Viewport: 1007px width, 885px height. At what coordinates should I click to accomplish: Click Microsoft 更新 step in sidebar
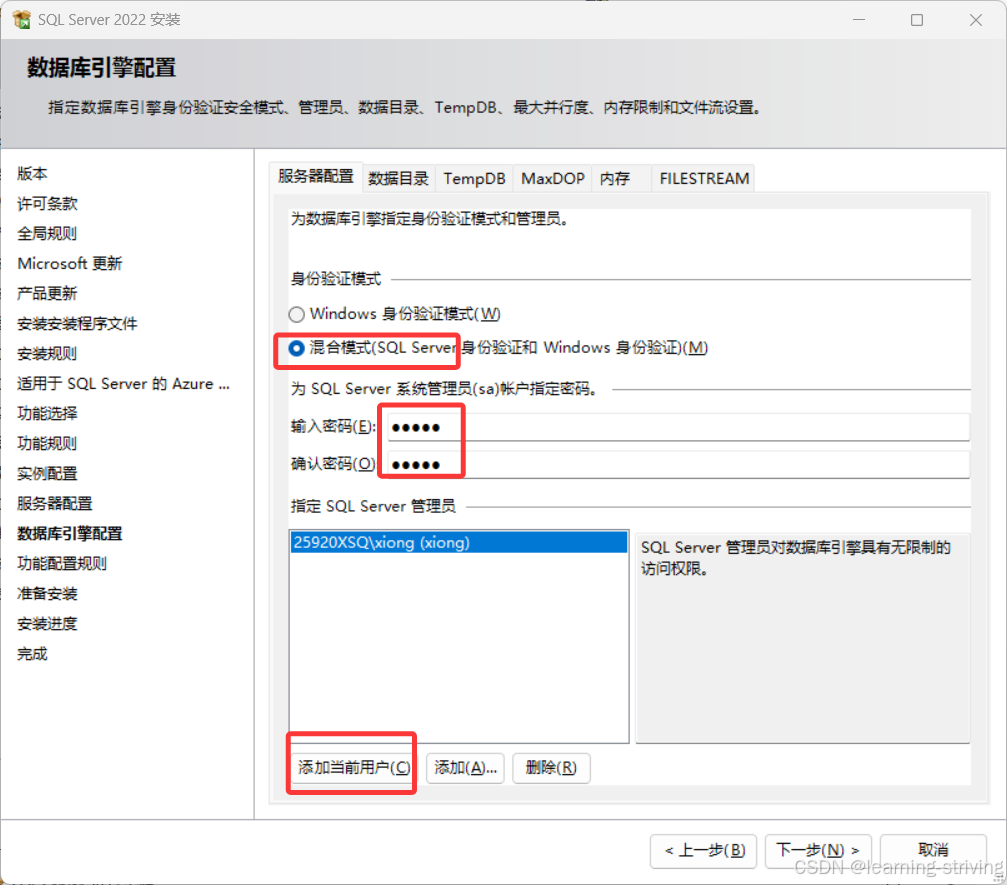[69, 264]
